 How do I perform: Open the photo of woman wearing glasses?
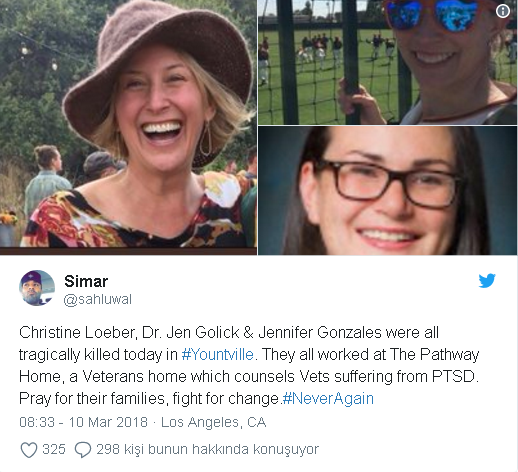click(x=388, y=191)
